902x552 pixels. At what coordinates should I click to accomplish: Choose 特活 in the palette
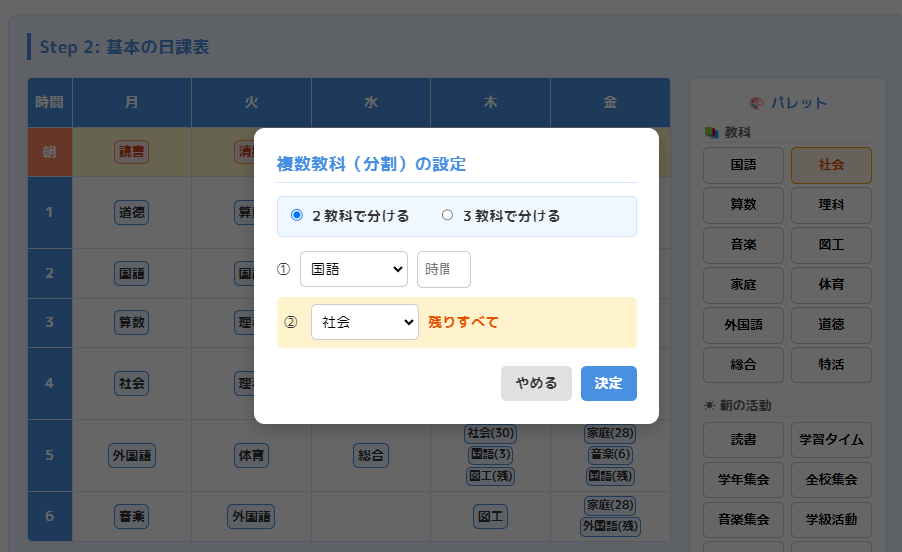831,365
